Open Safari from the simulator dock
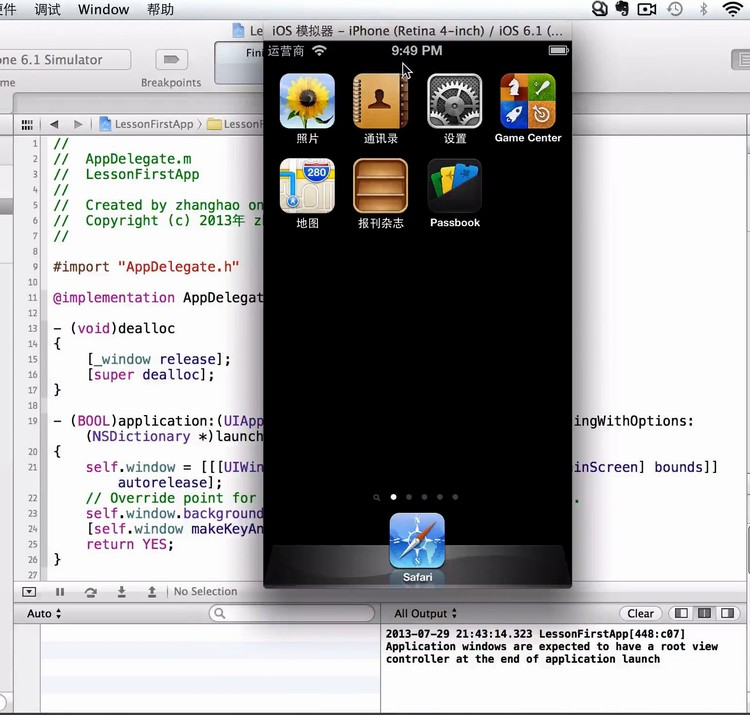This screenshot has width=750, height=715. click(417, 541)
